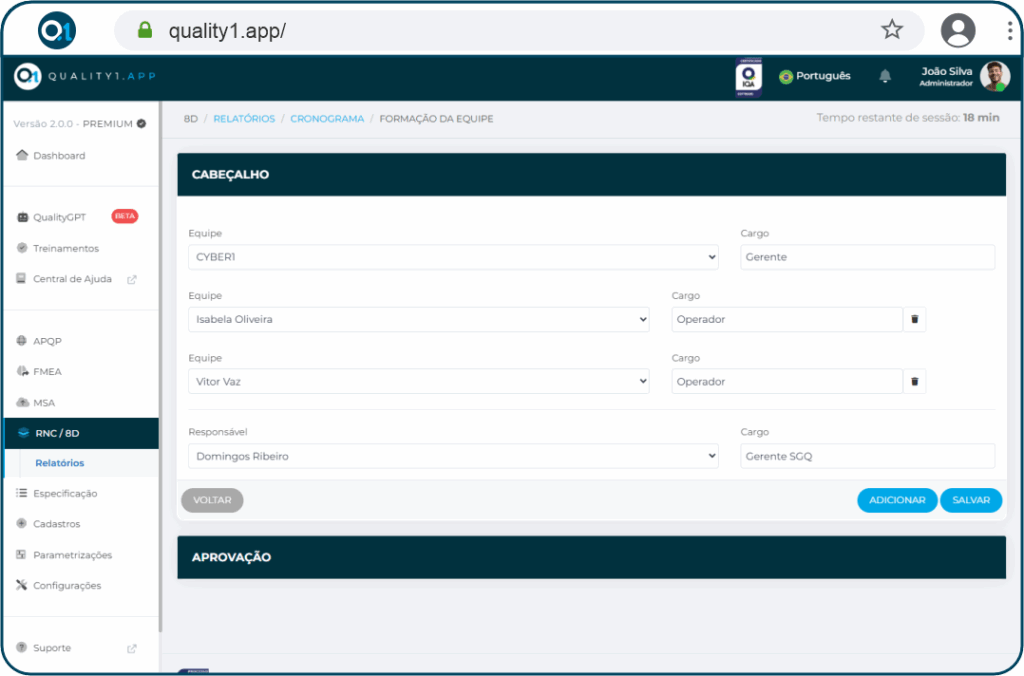Go to CRONOGRAMA breadcrumb link
Screen dimensions: 1024x676
[x=327, y=119]
